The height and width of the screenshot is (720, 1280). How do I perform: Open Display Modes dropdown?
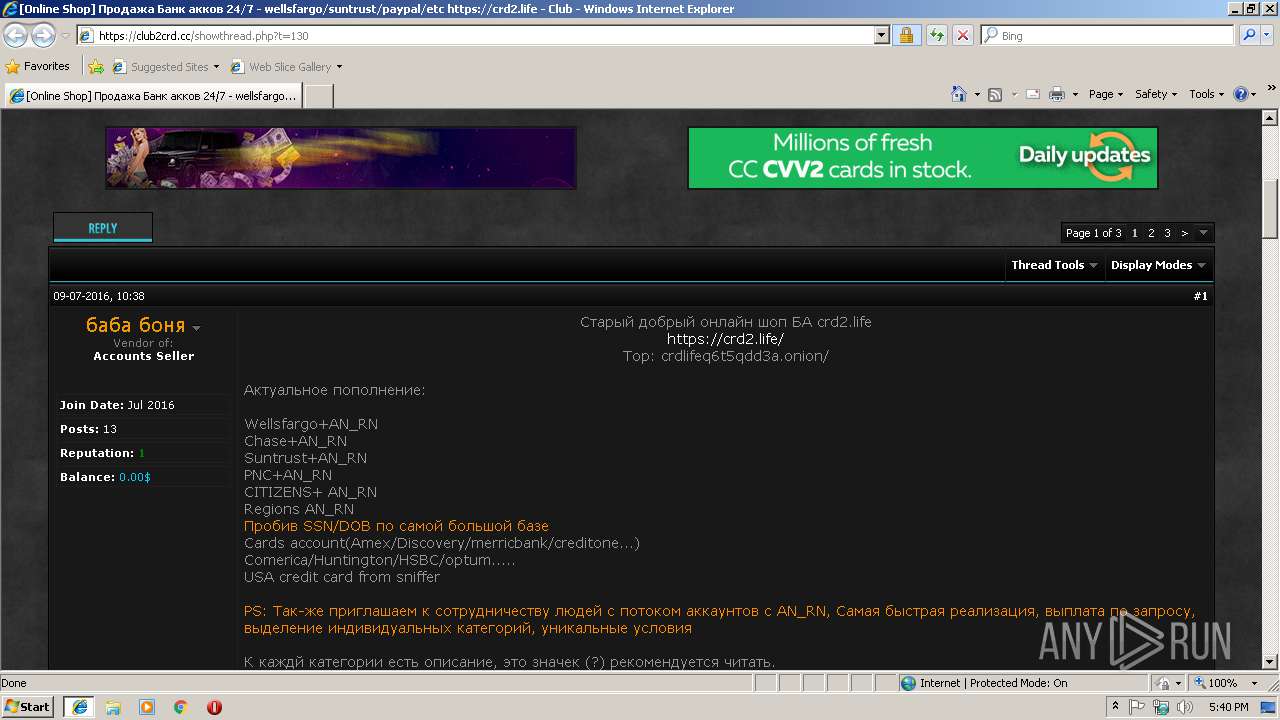1158,265
